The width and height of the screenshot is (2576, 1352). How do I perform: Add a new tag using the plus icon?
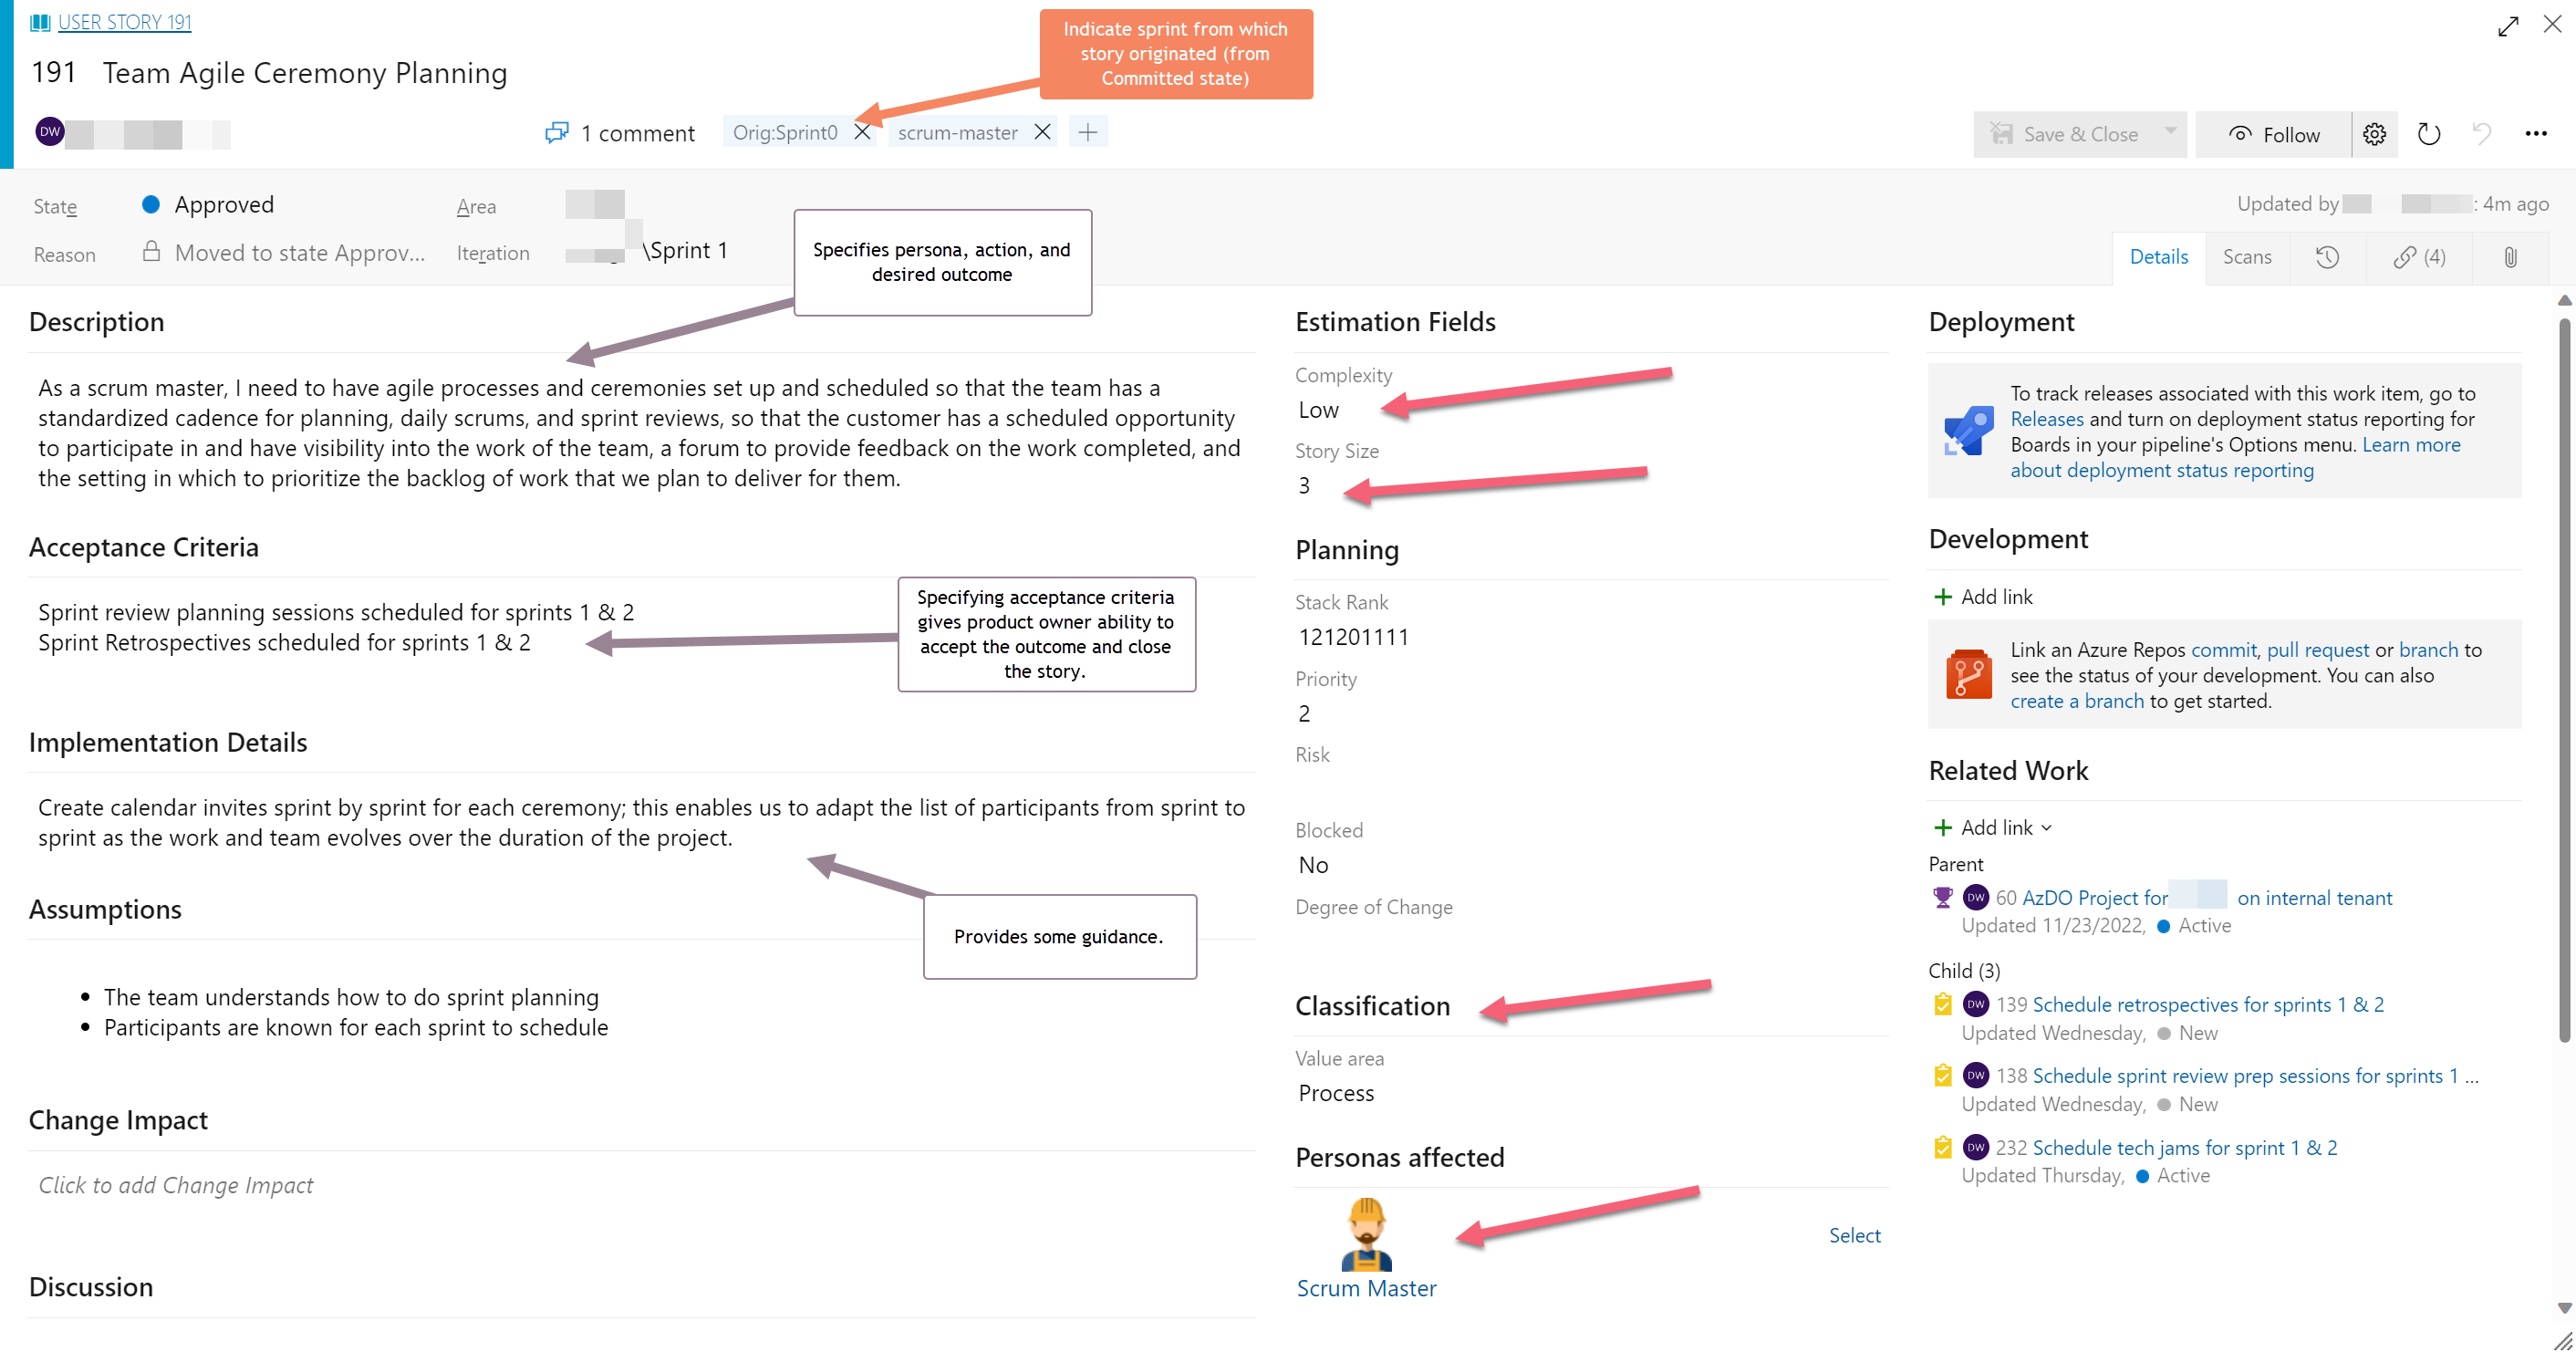1088,131
